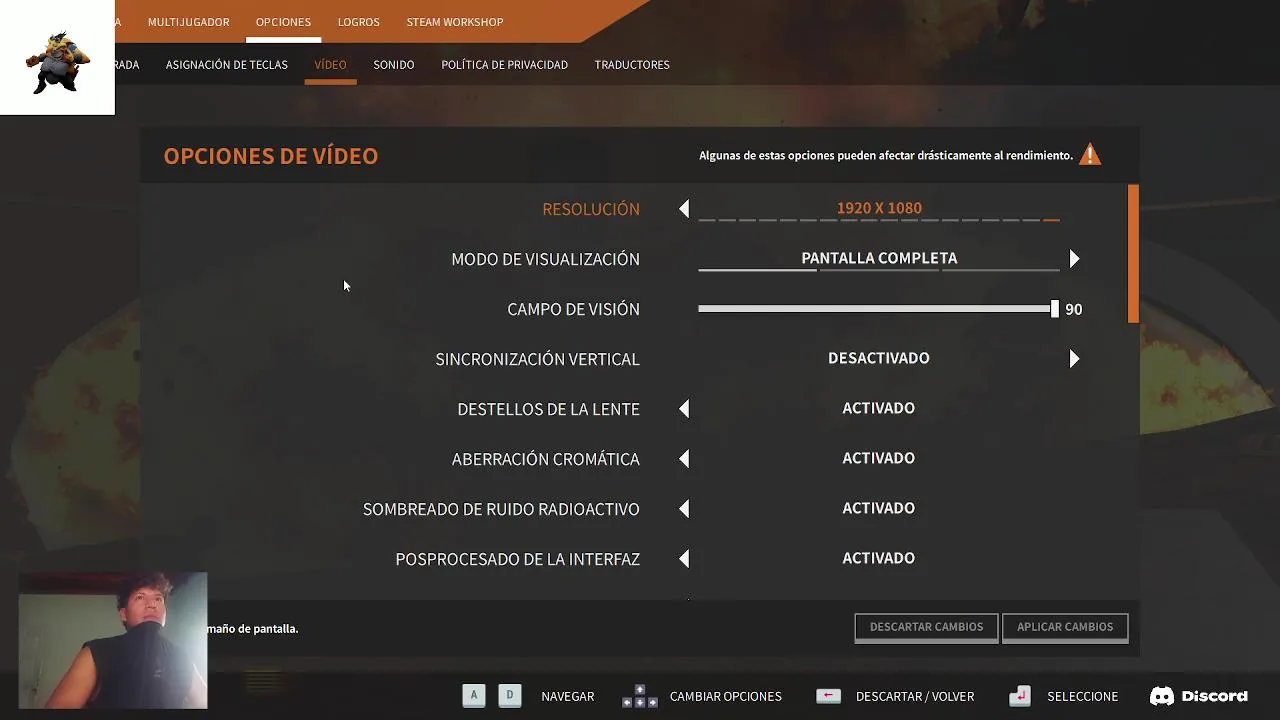Image resolution: width=1280 pixels, height=720 pixels.
Task: Open the Multijugador menu tab
Action: (188, 22)
